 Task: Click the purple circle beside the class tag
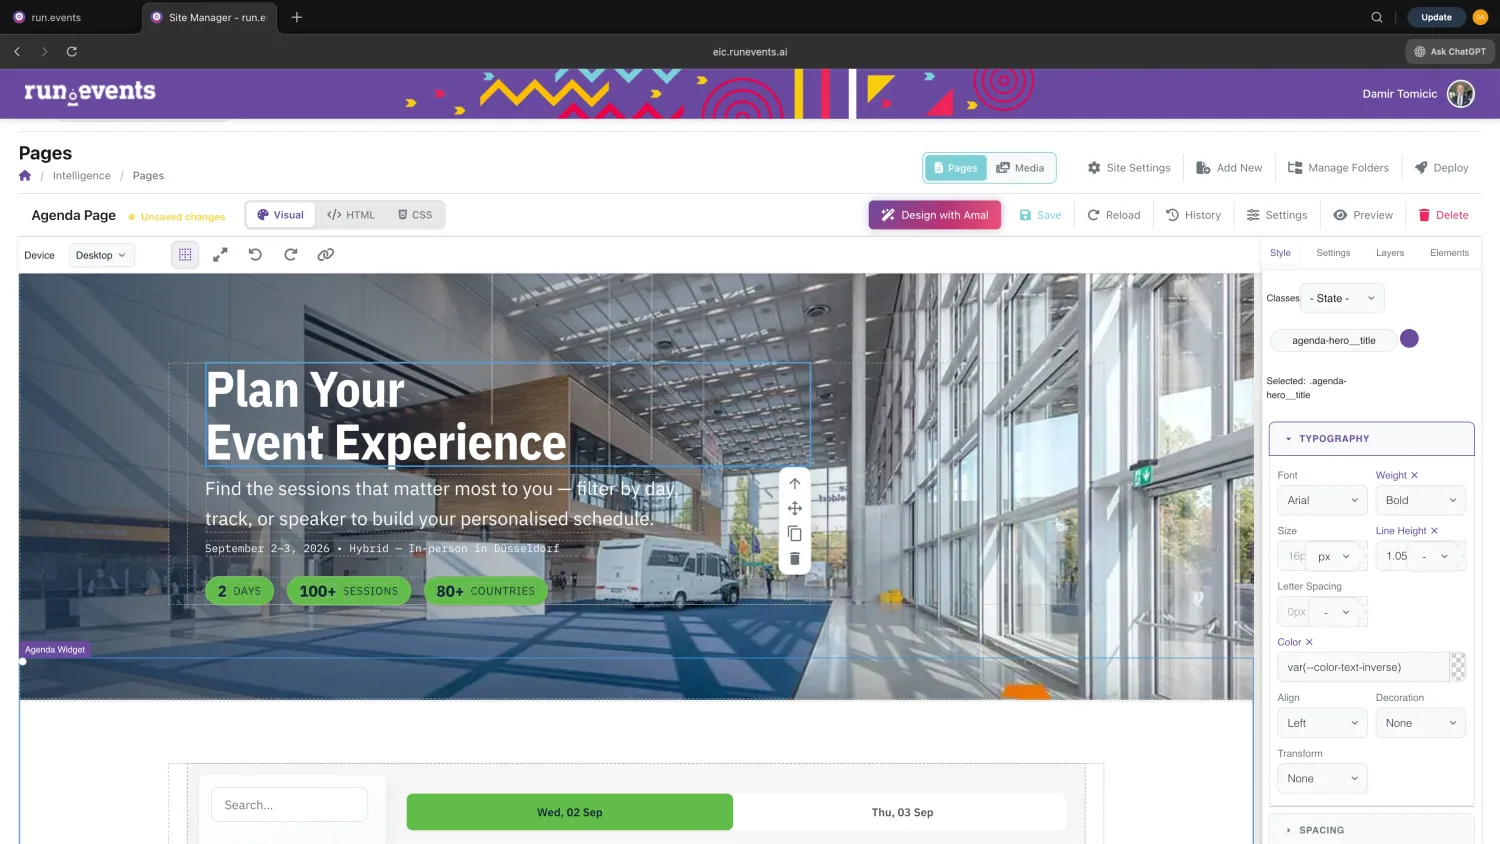pyautogui.click(x=1409, y=339)
